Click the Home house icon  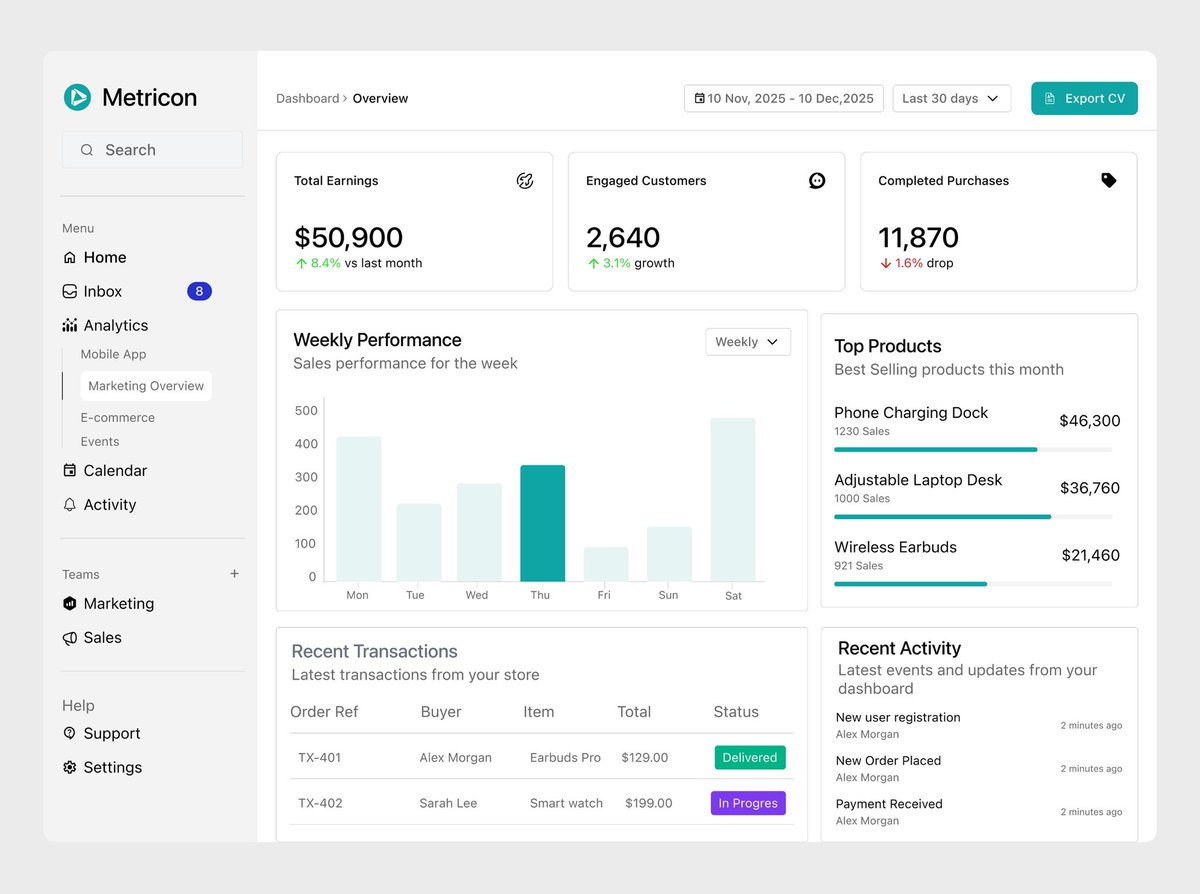tap(69, 258)
